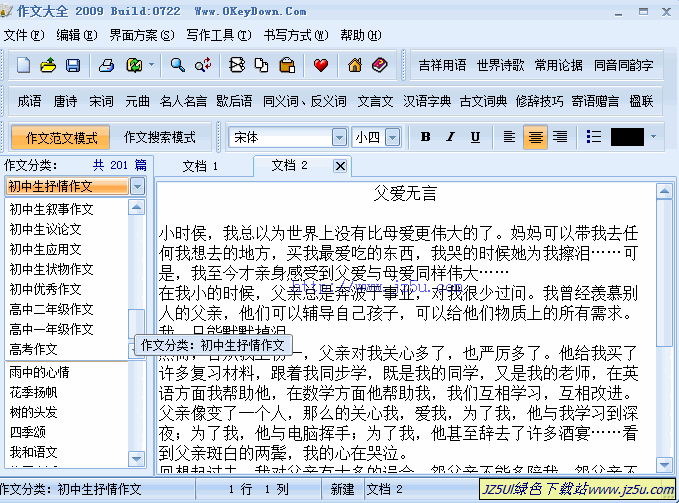Click the bullet list icon

[x=594, y=137]
